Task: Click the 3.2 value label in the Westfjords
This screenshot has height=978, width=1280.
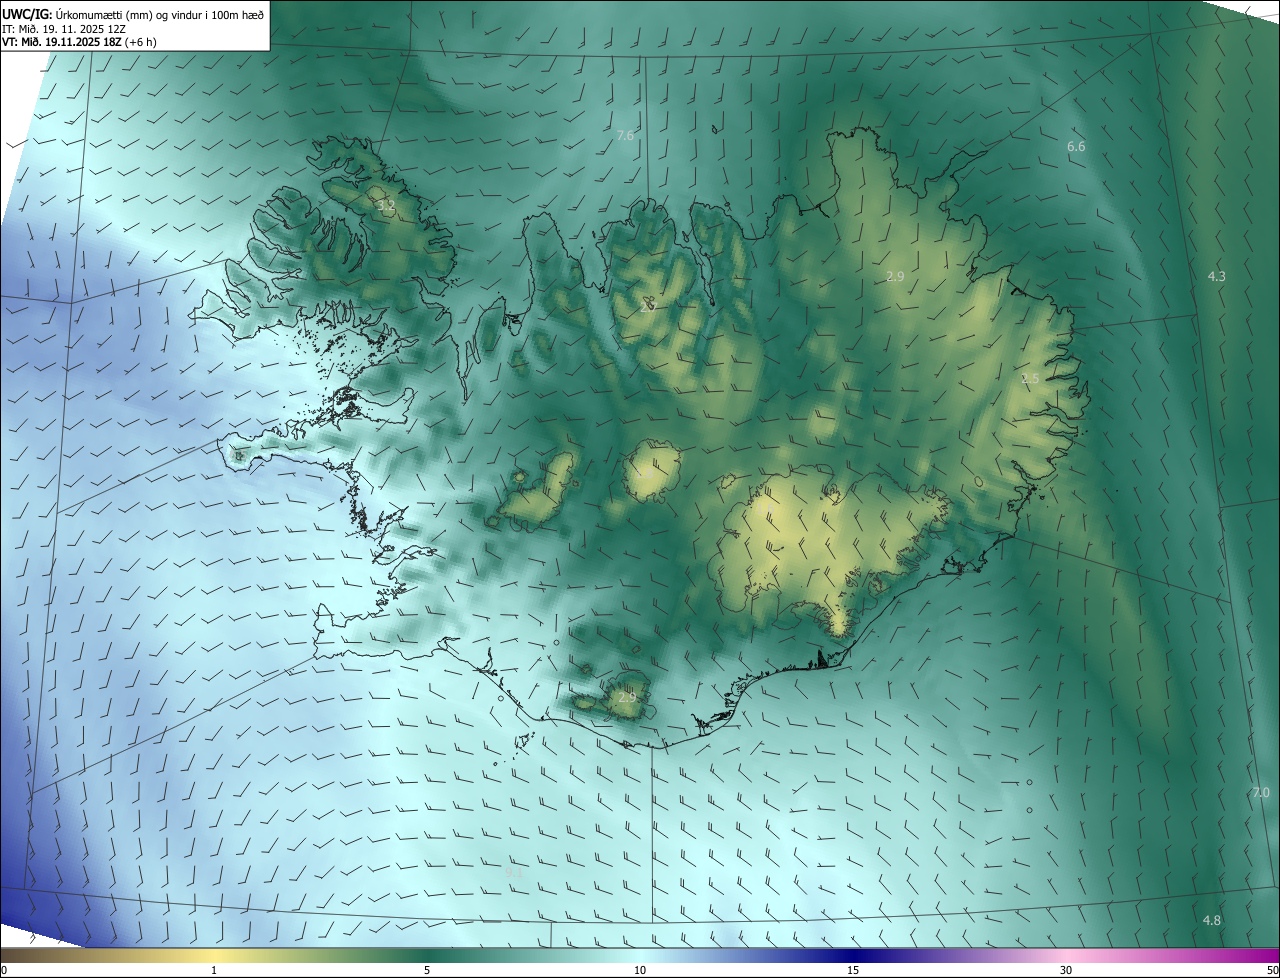Action: click(x=386, y=206)
